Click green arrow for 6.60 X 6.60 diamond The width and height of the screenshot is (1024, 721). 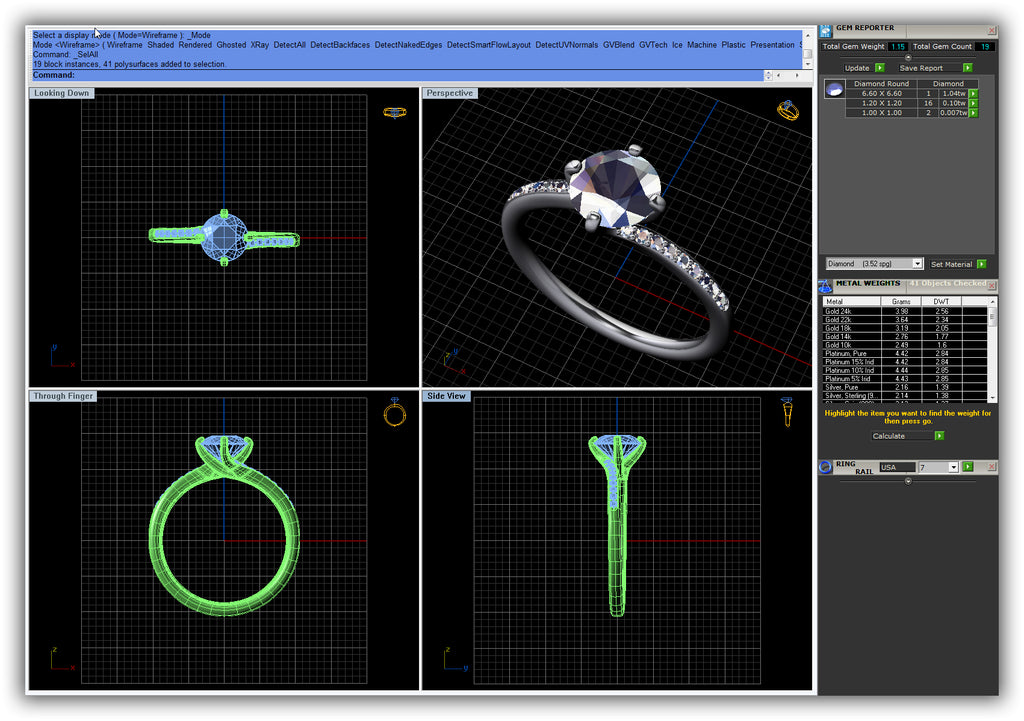coord(973,93)
